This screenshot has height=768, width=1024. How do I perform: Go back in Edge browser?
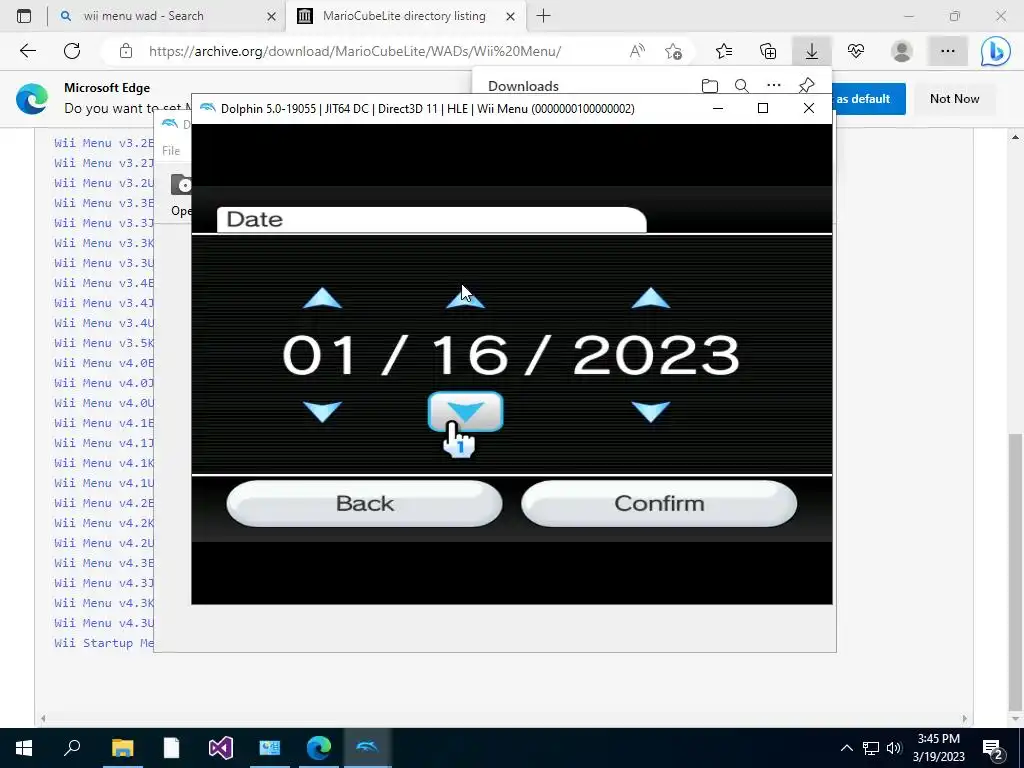coord(27,51)
